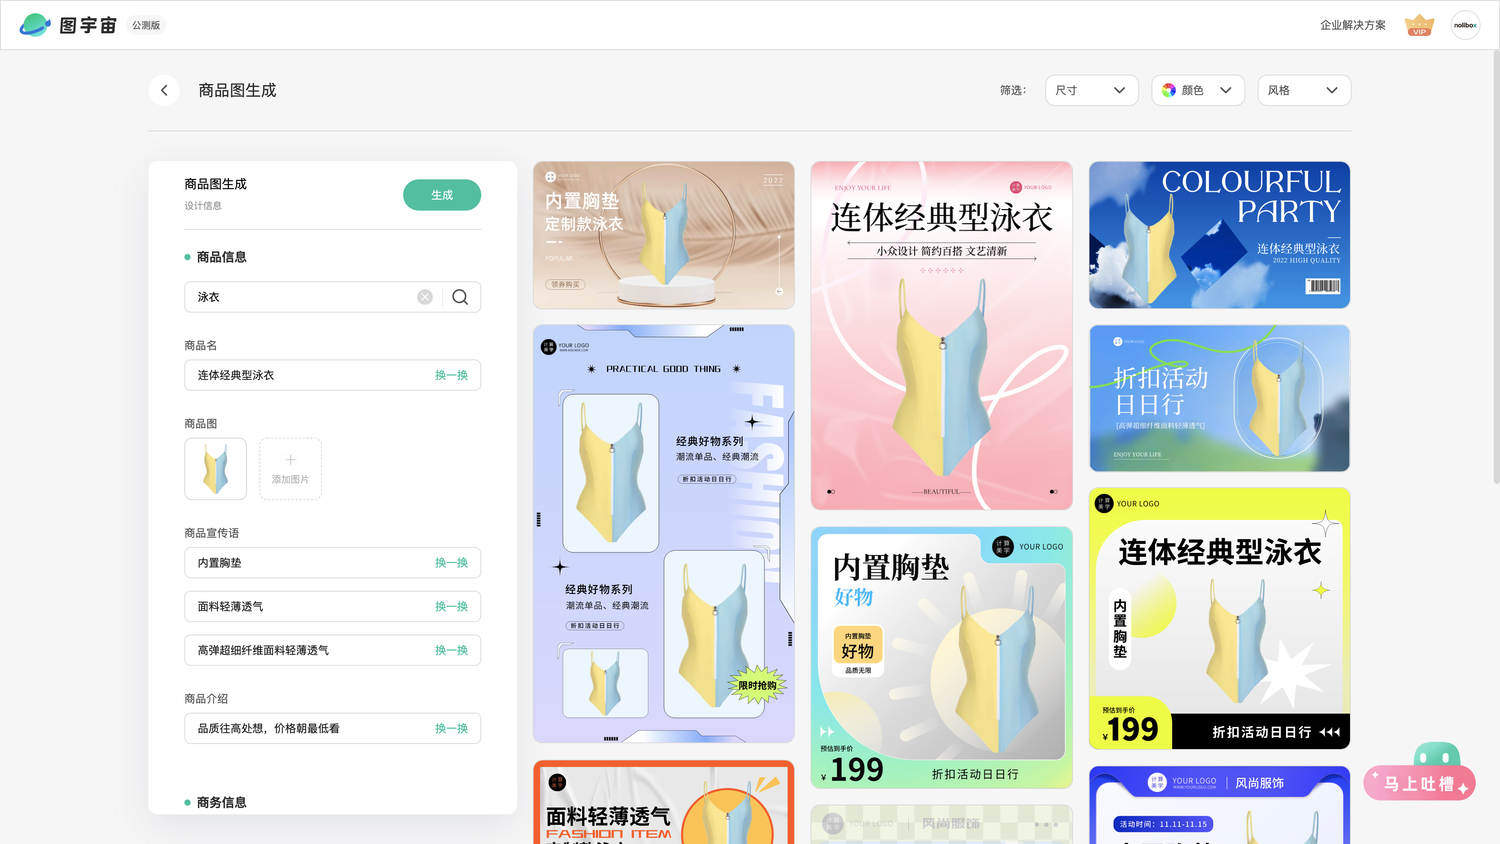Swap the product intro with 换一换
1500x844 pixels.
[451, 729]
